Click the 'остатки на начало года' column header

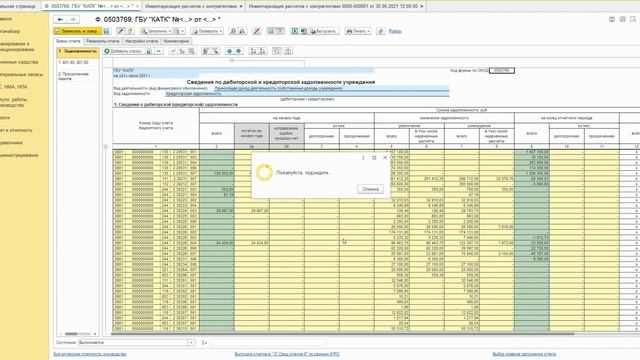(252, 133)
